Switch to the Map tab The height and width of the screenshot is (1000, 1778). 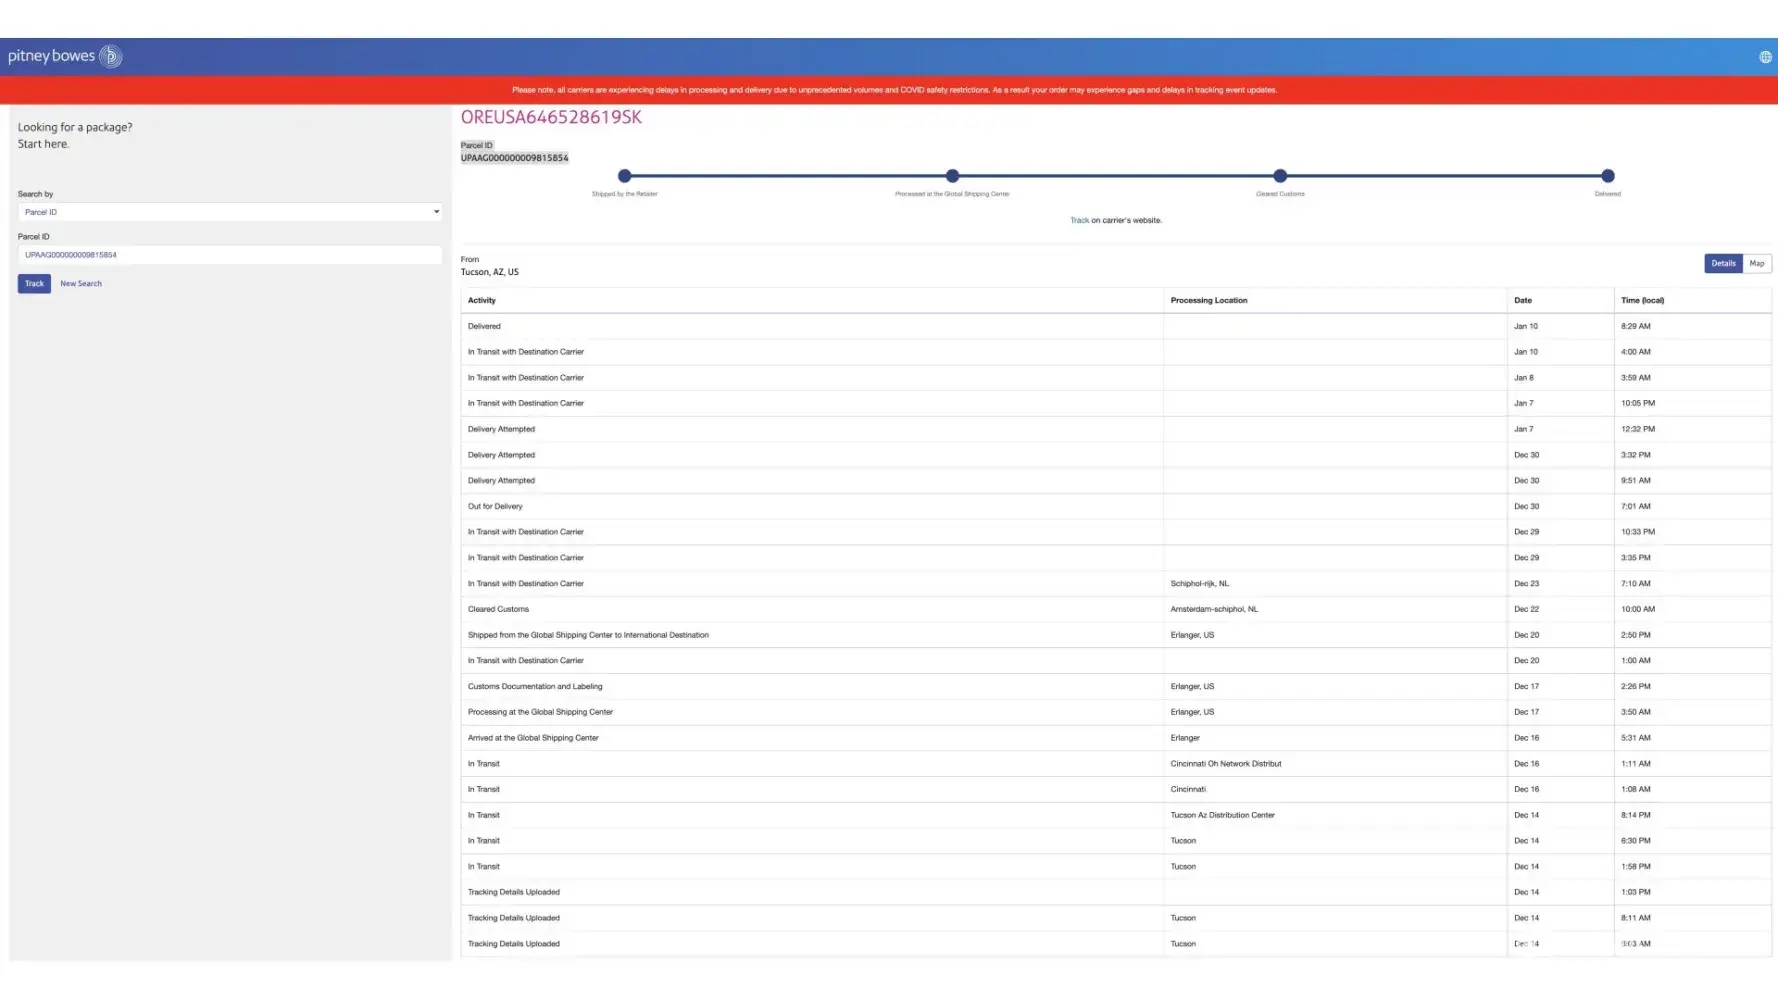tap(1757, 264)
